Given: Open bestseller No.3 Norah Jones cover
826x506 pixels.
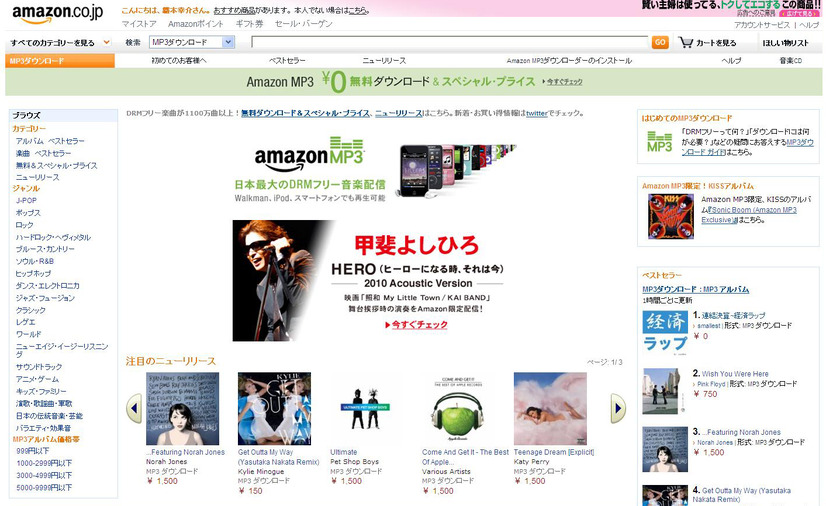Looking at the screenshot, I should [x=665, y=449].
